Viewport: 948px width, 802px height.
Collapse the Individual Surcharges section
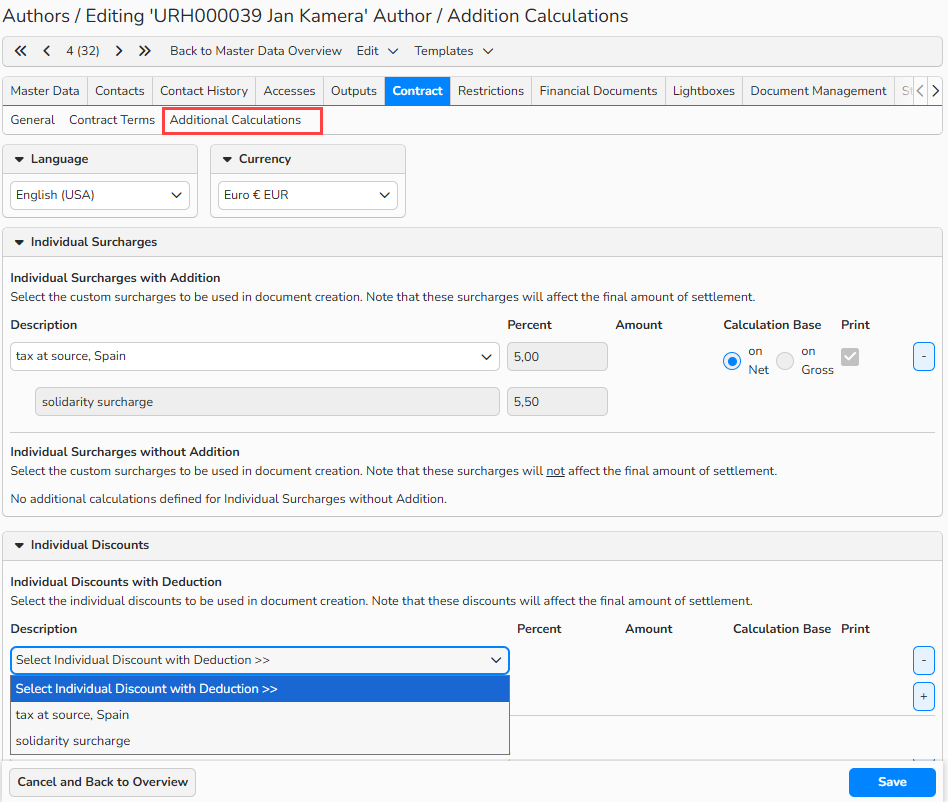[x=19, y=242]
